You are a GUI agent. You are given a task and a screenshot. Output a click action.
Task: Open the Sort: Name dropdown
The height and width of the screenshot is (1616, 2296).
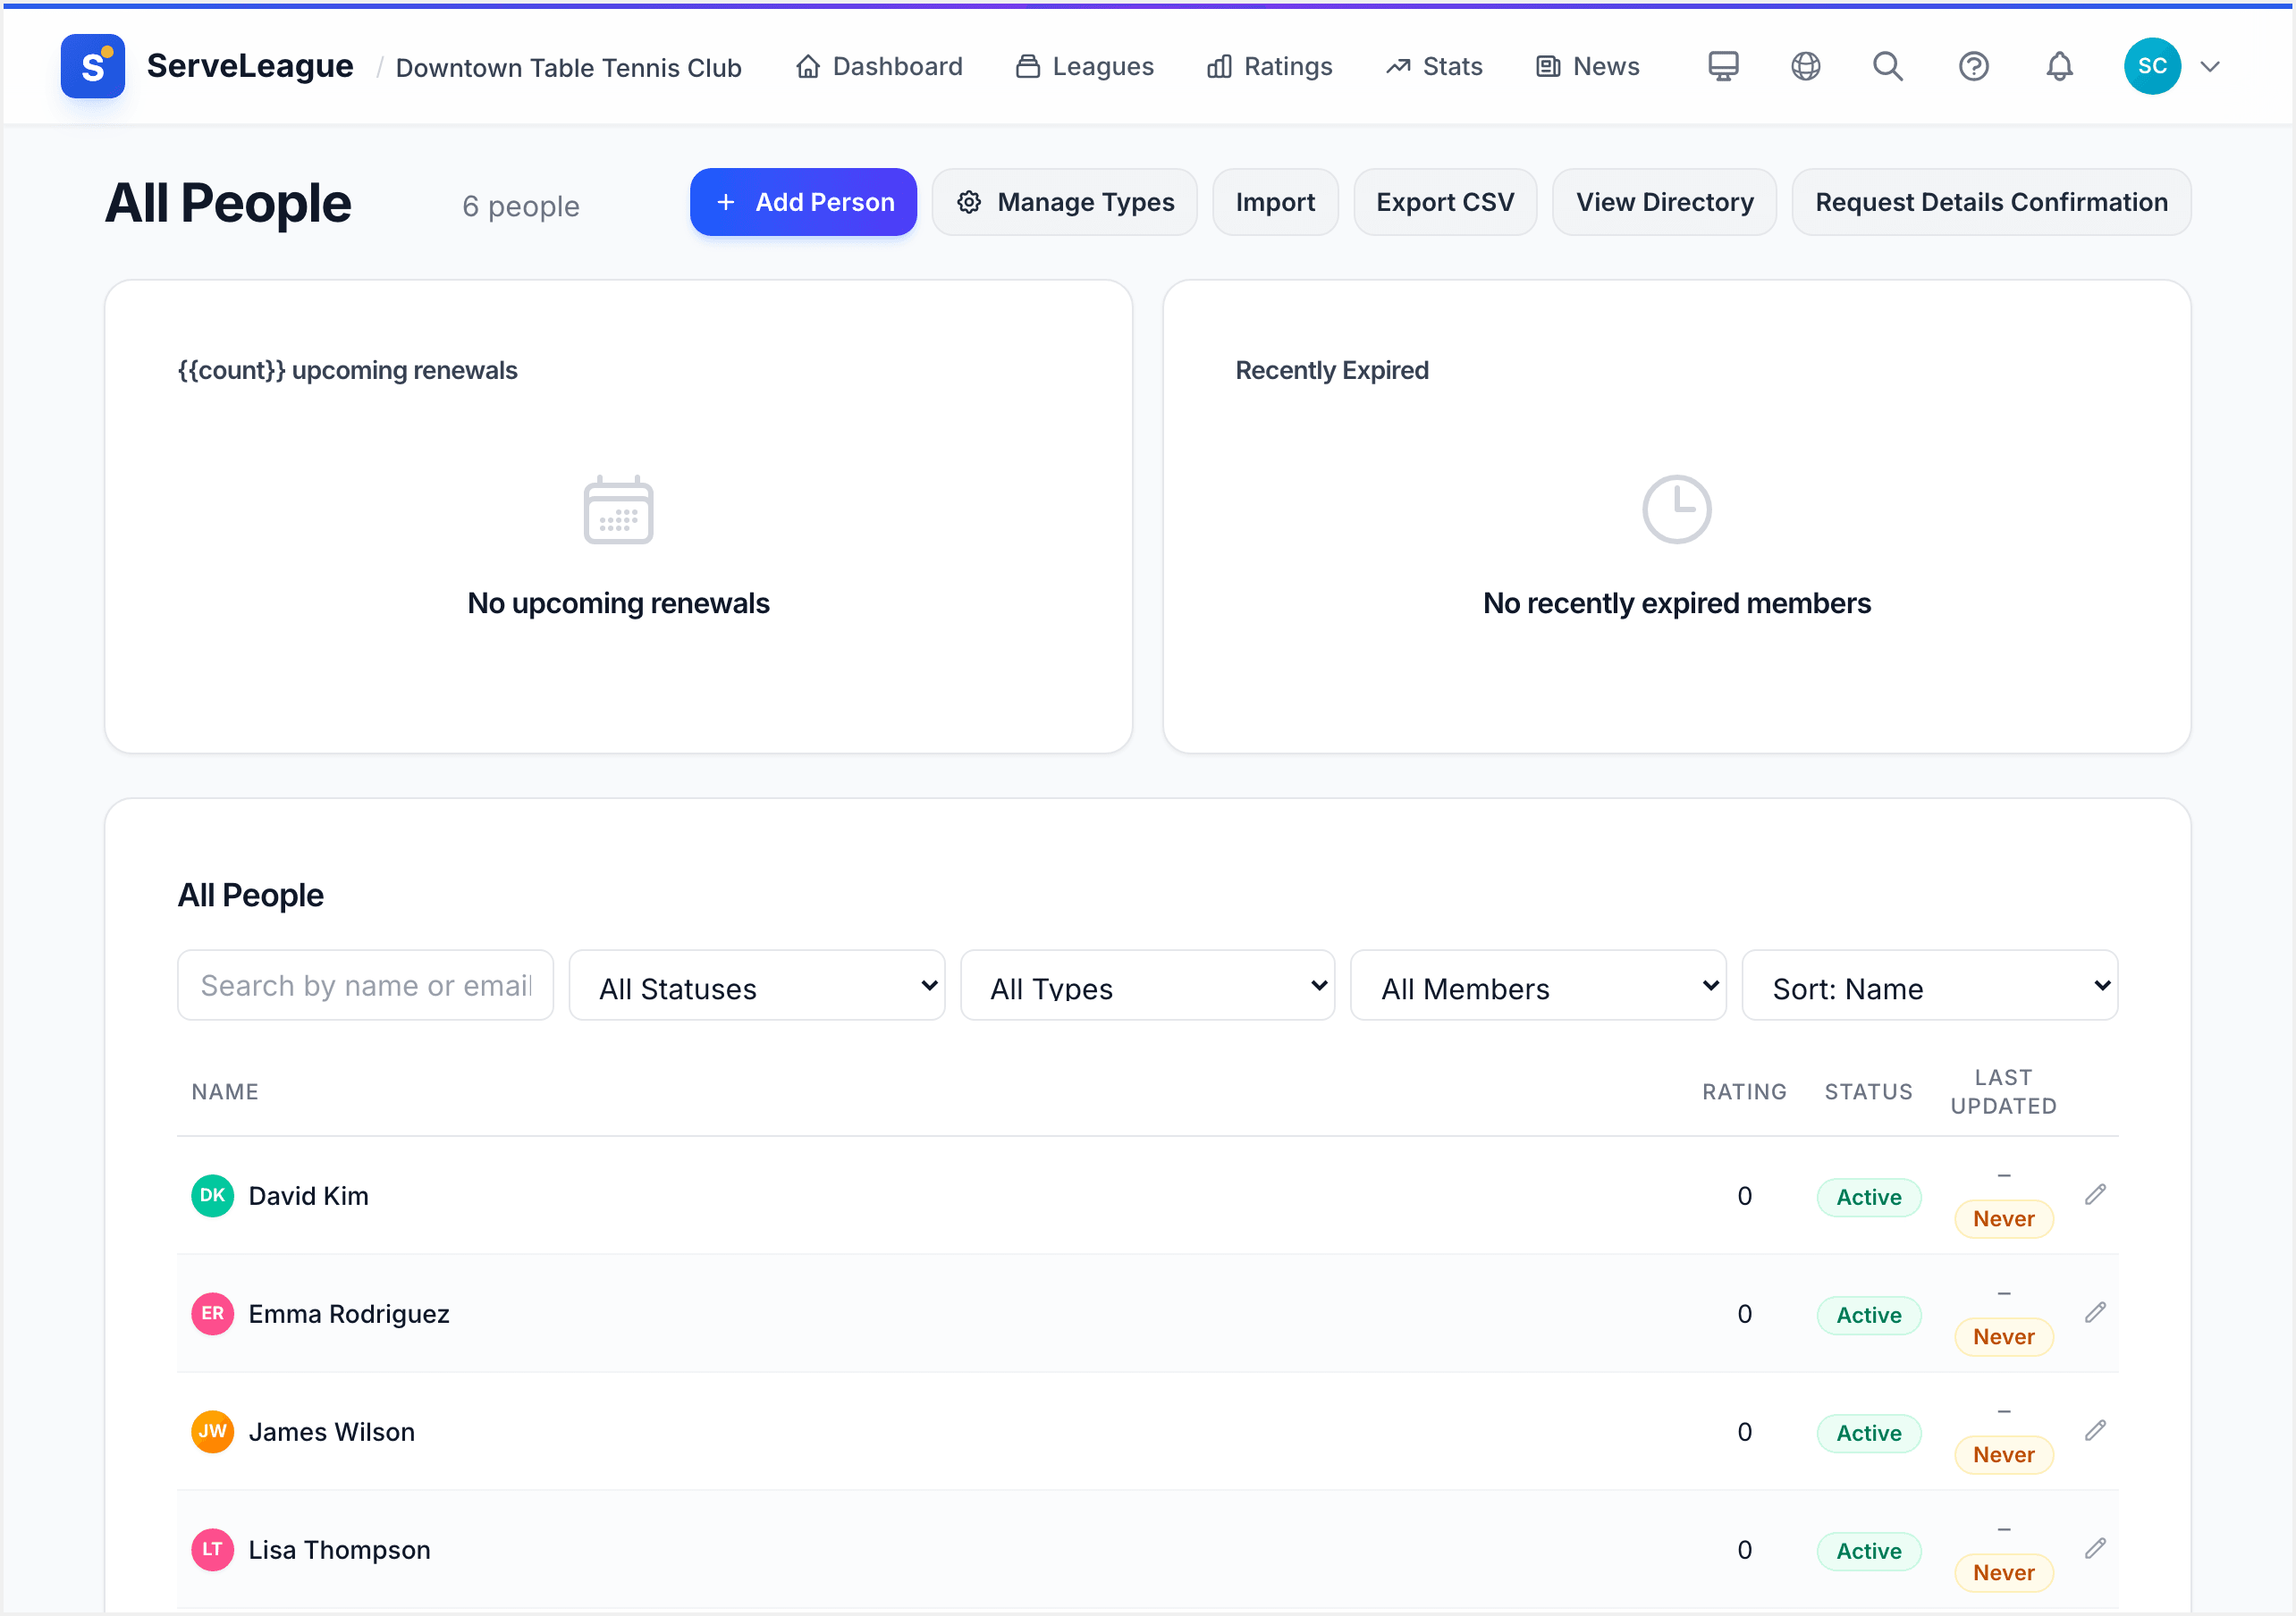(x=1929, y=985)
